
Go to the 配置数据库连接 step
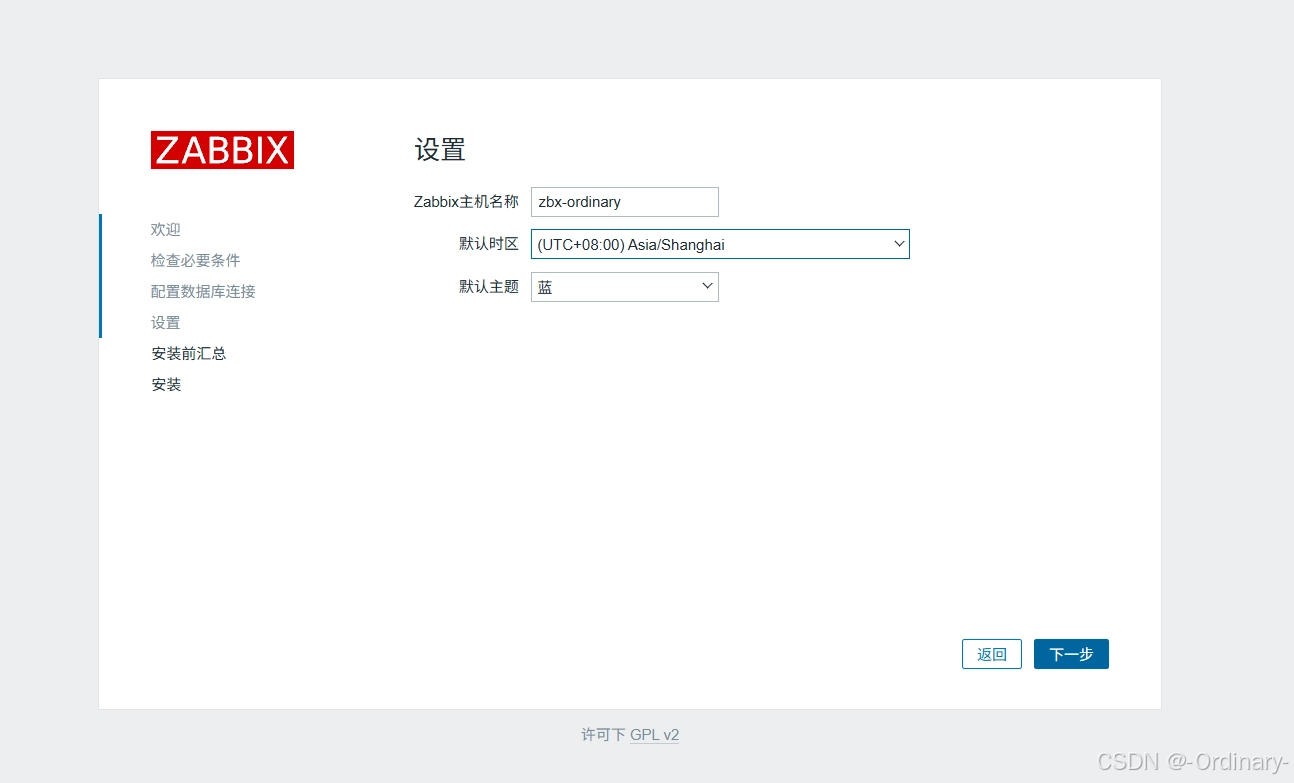pyautogui.click(x=204, y=292)
